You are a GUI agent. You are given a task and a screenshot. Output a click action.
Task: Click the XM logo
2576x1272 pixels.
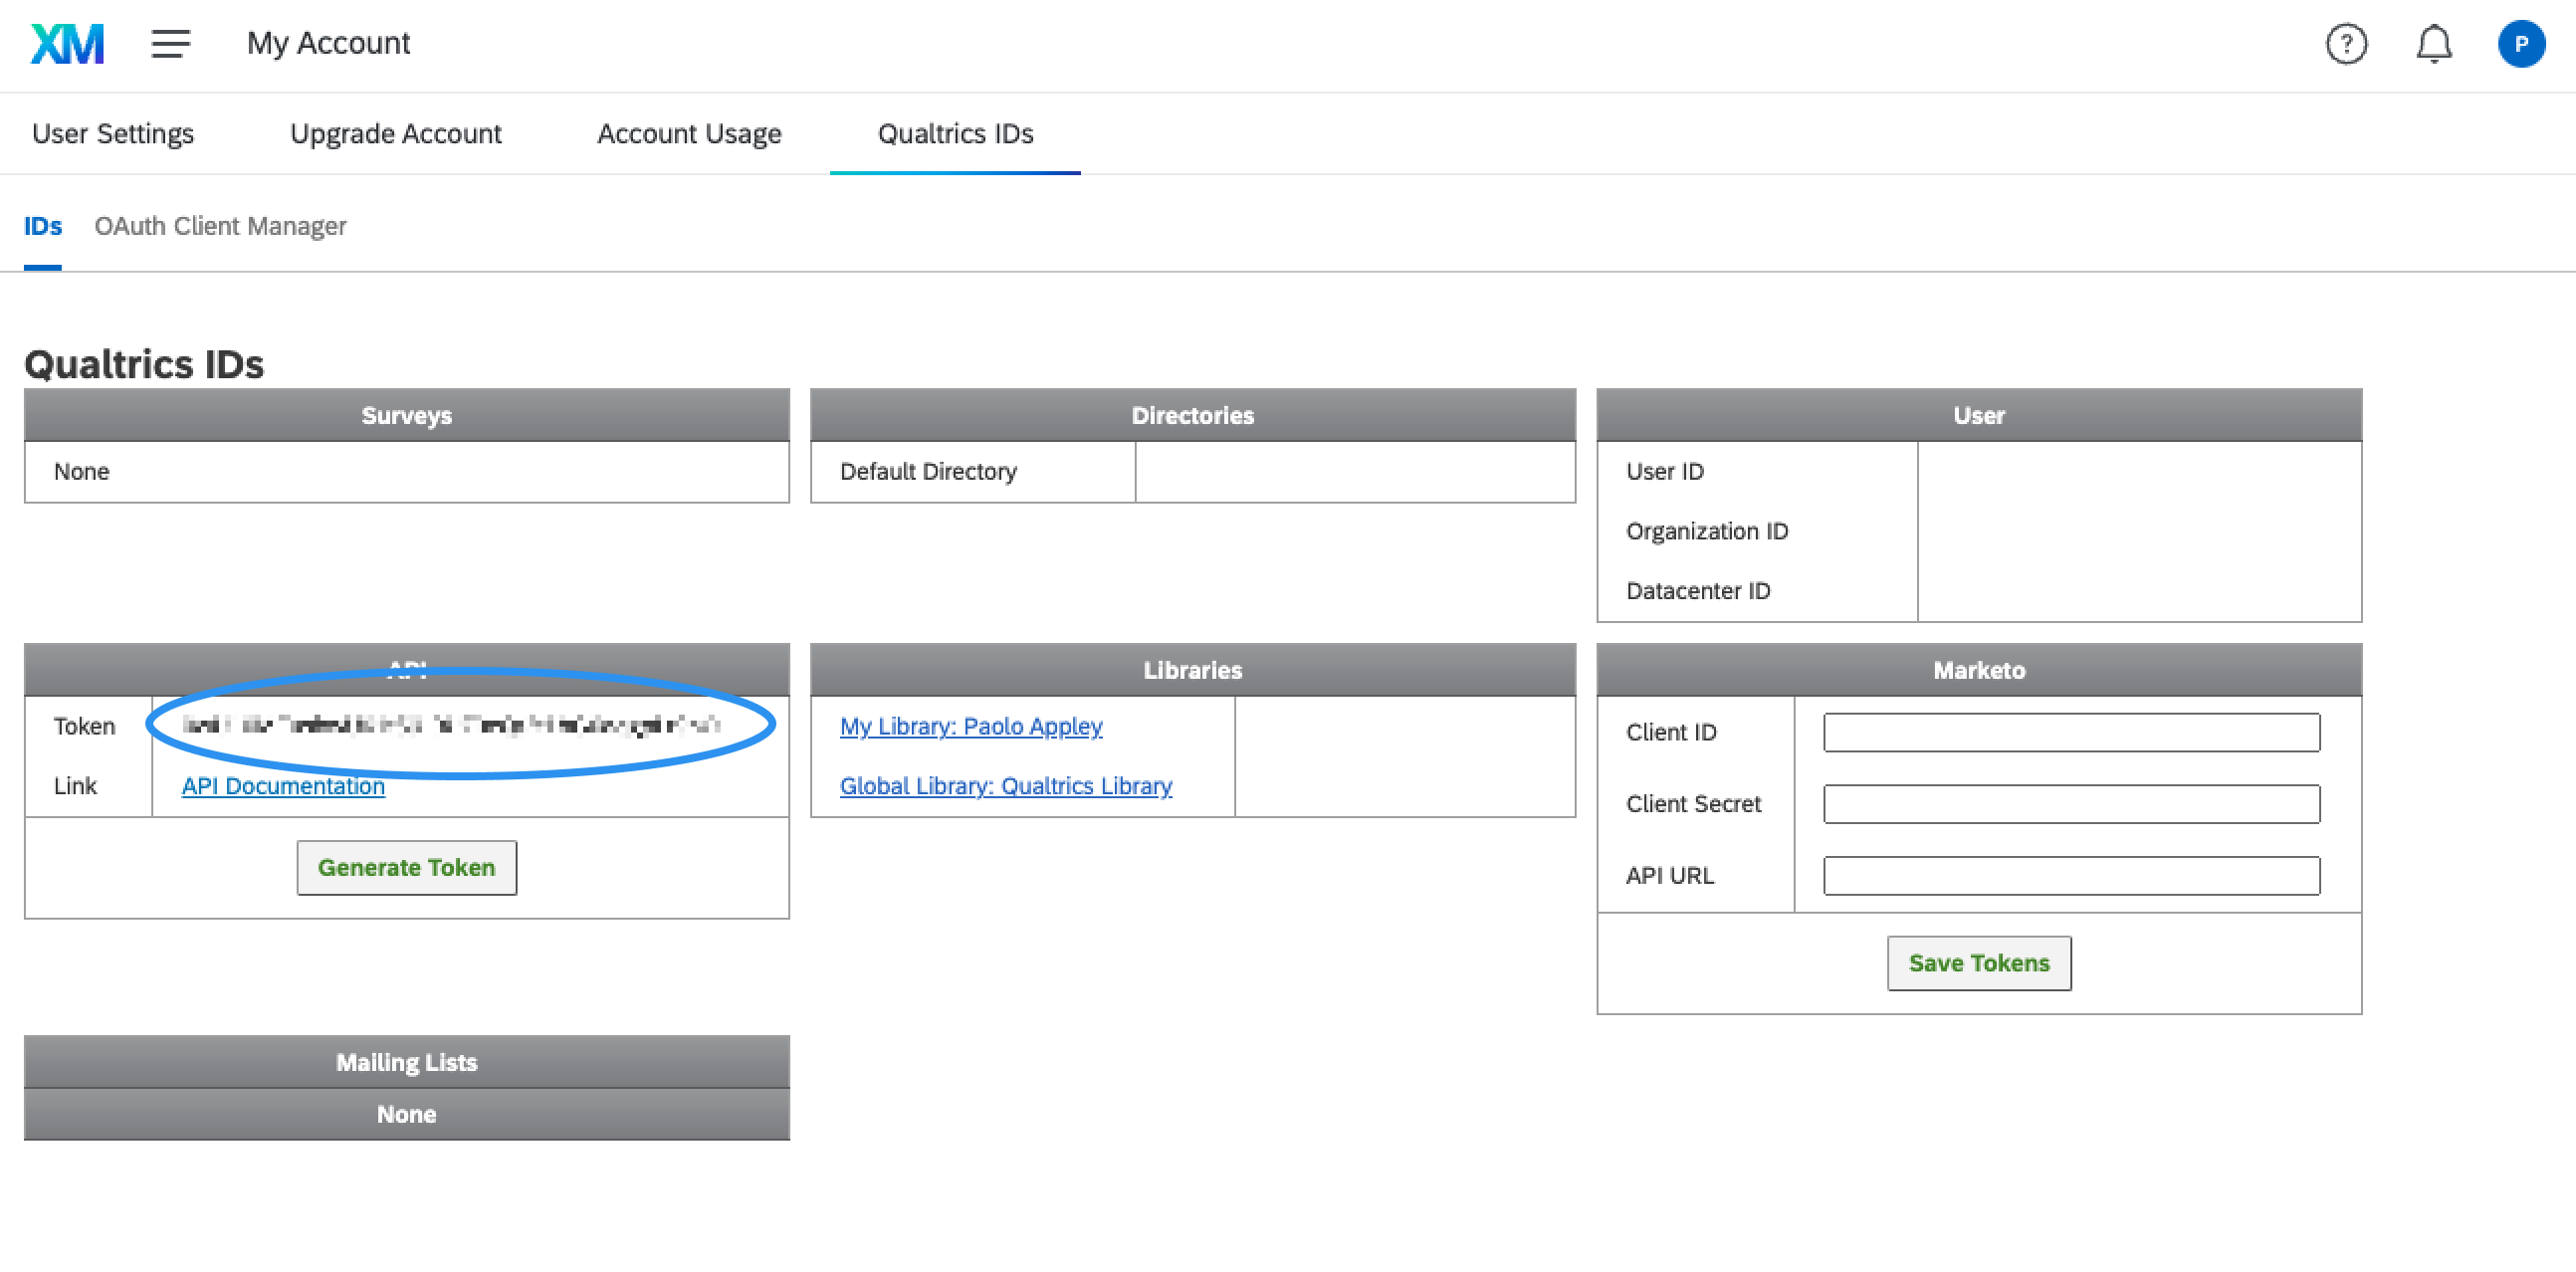67,44
